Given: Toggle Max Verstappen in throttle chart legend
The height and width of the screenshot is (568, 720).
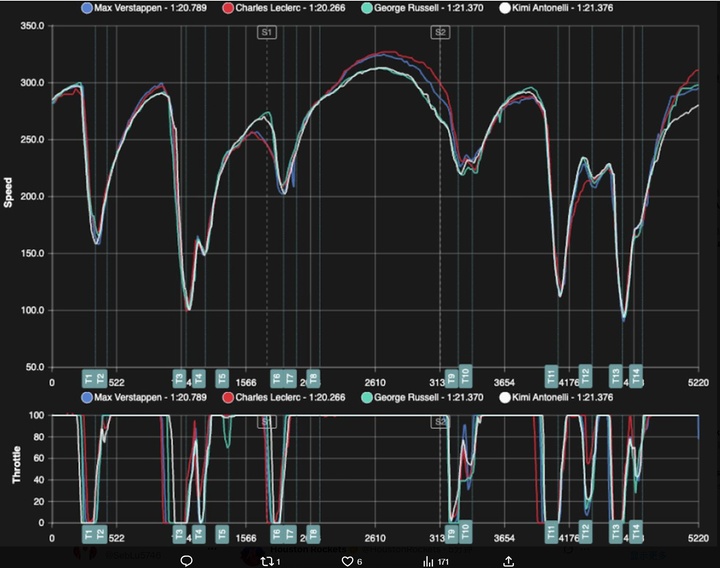Looking at the screenshot, I should (88, 398).
